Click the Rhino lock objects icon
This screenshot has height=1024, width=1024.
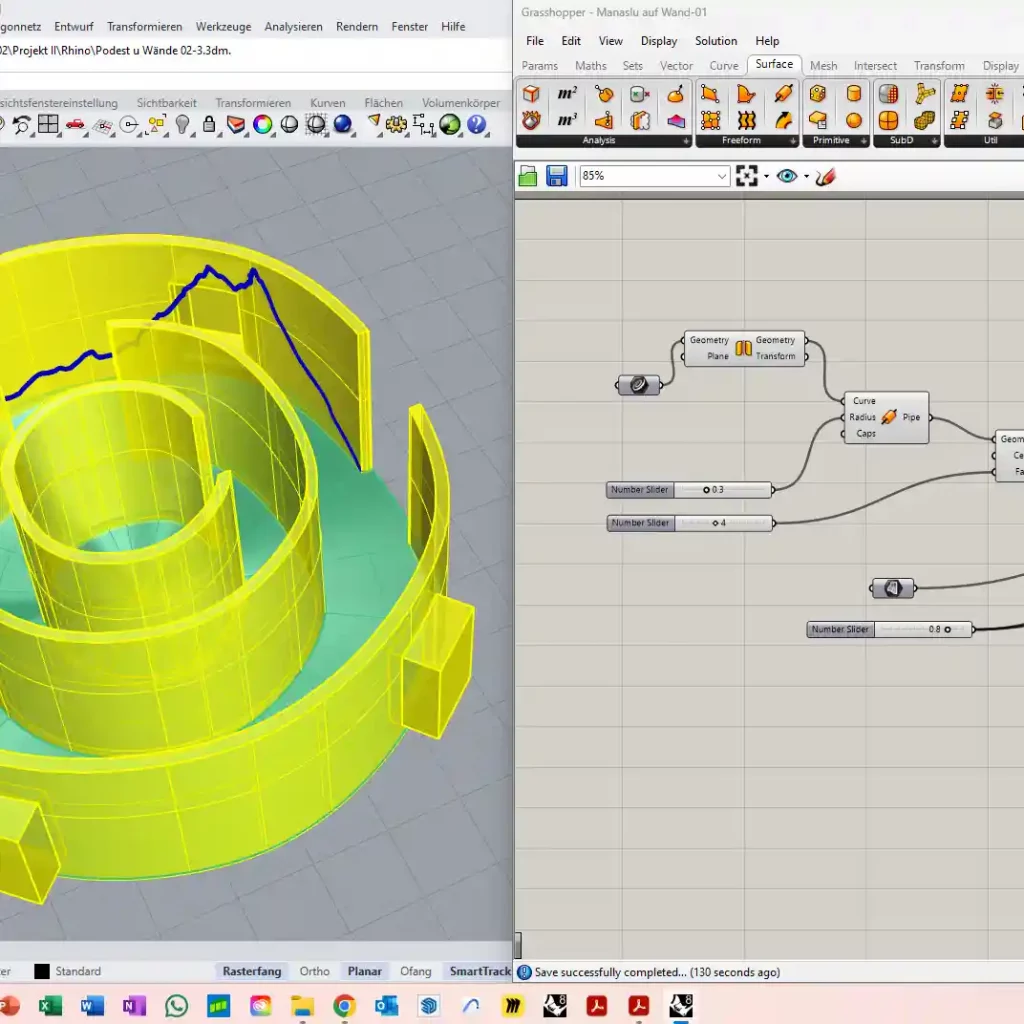209,125
